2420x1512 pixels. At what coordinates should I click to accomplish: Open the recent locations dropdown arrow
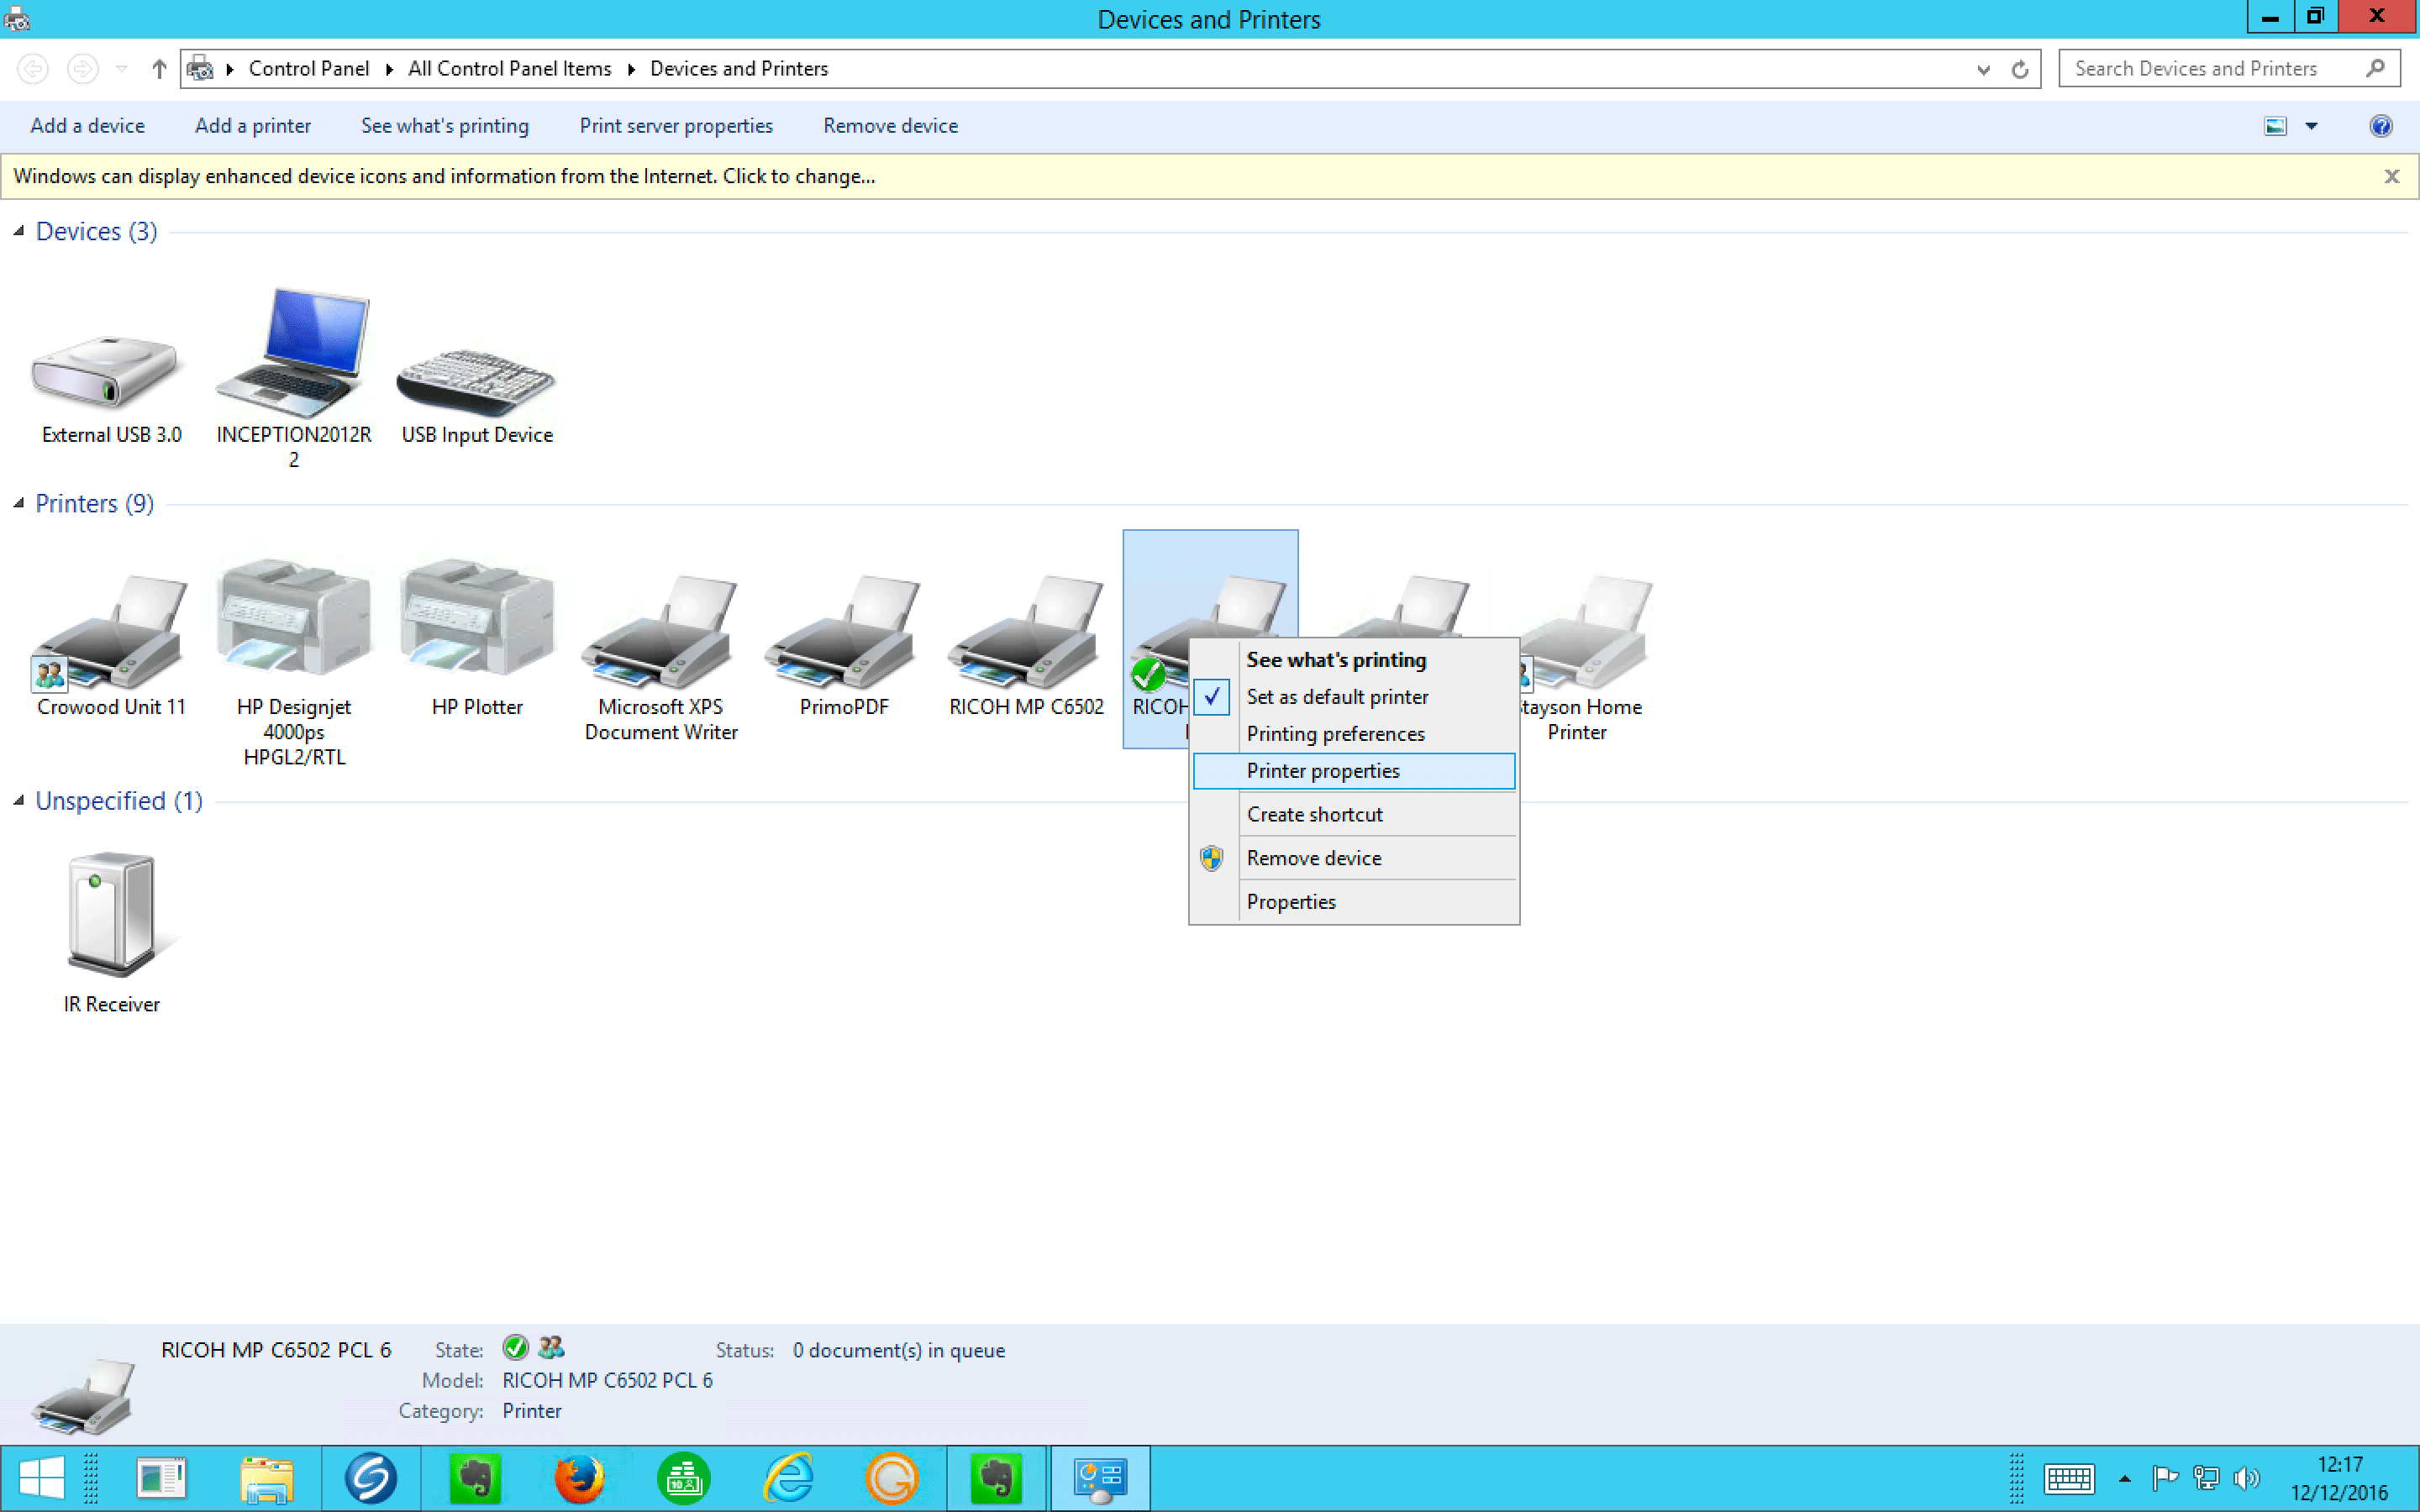pyautogui.click(x=122, y=69)
